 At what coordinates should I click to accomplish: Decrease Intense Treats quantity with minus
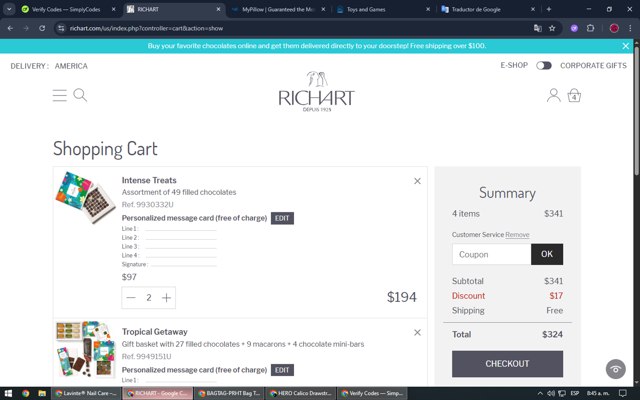pos(131,298)
